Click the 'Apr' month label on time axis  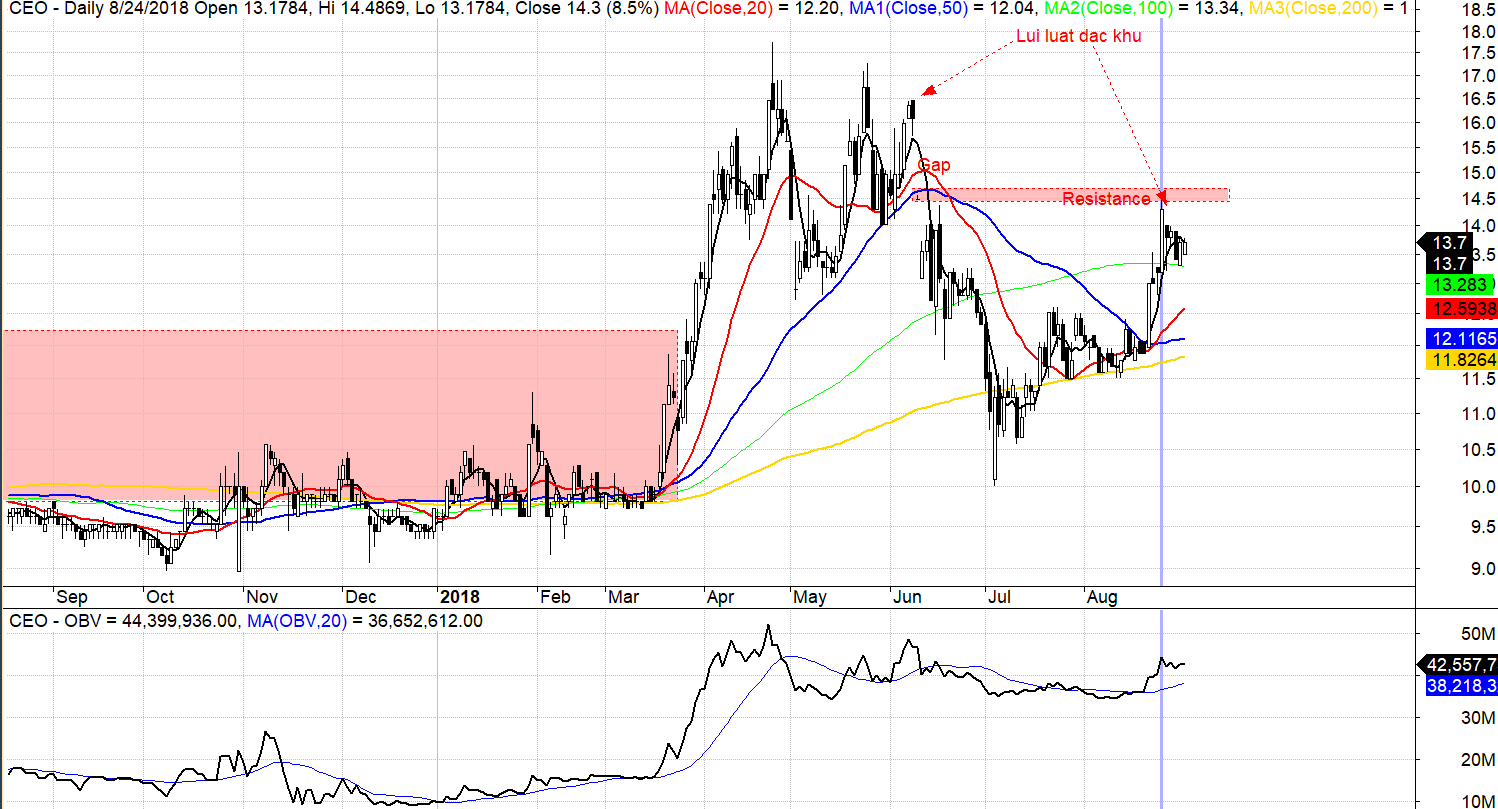(721, 597)
